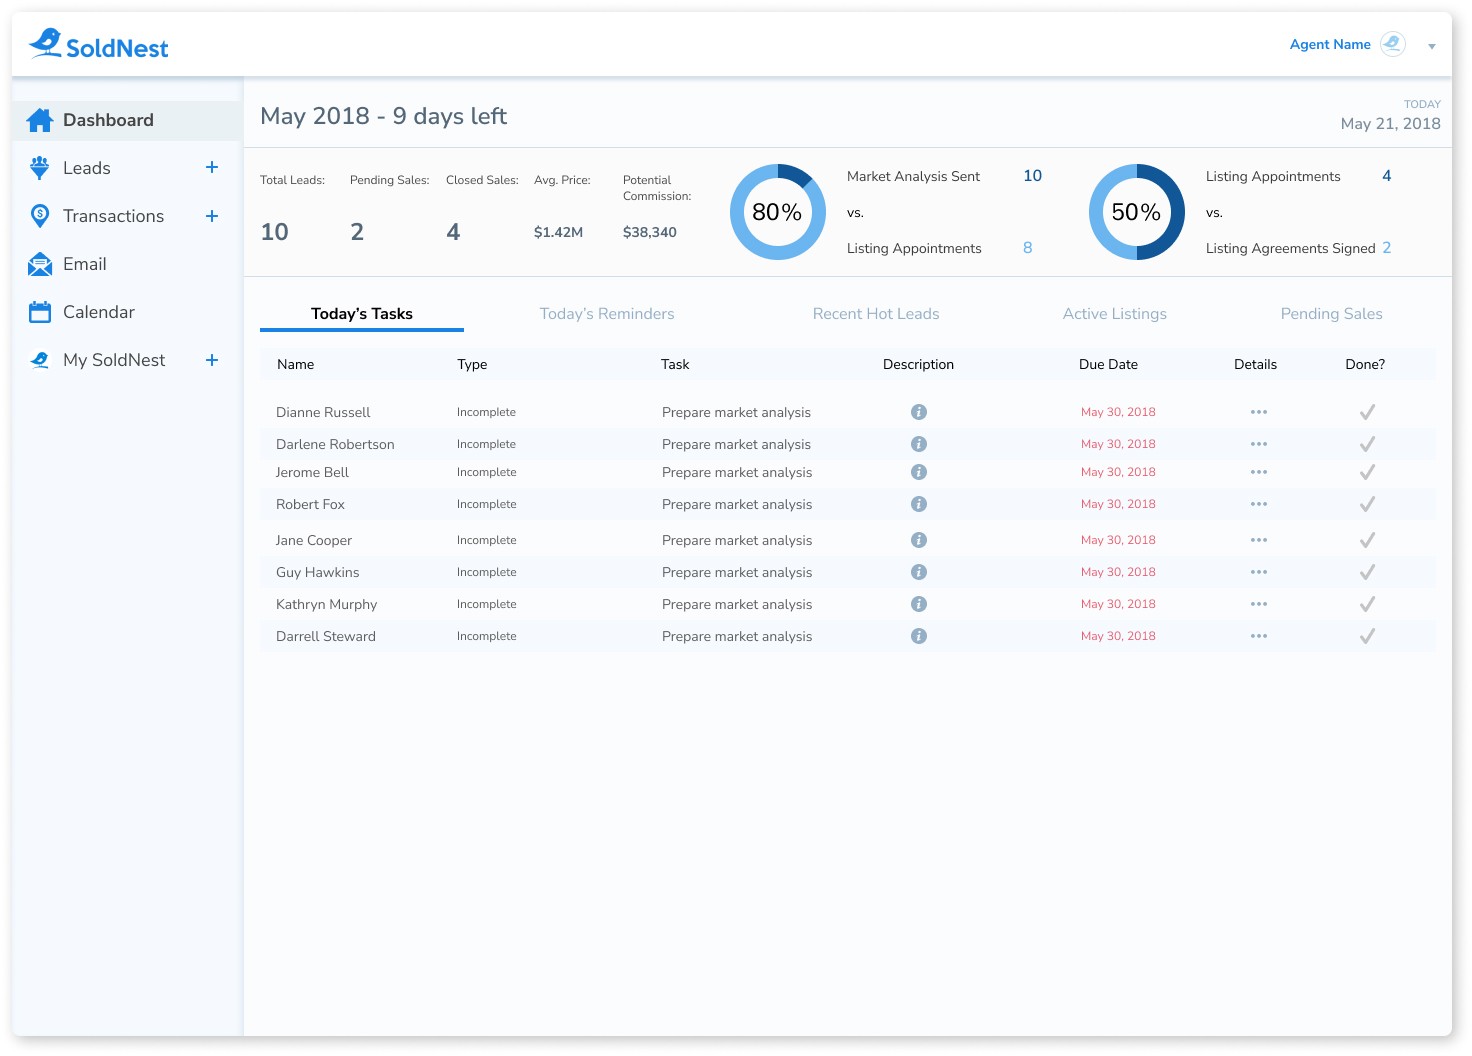Open details ellipsis for Darlene Robertson
This screenshot has height=1056, width=1472.
pos(1259,444)
